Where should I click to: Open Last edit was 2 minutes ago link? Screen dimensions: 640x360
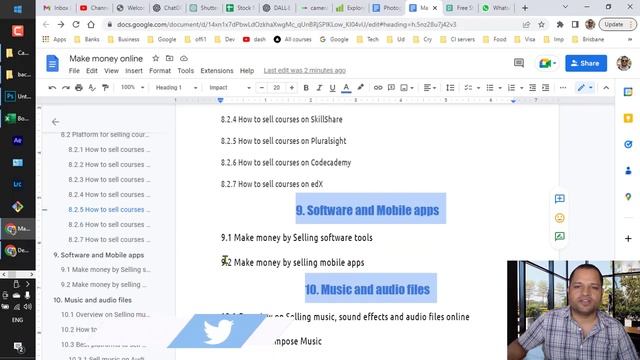304,71
